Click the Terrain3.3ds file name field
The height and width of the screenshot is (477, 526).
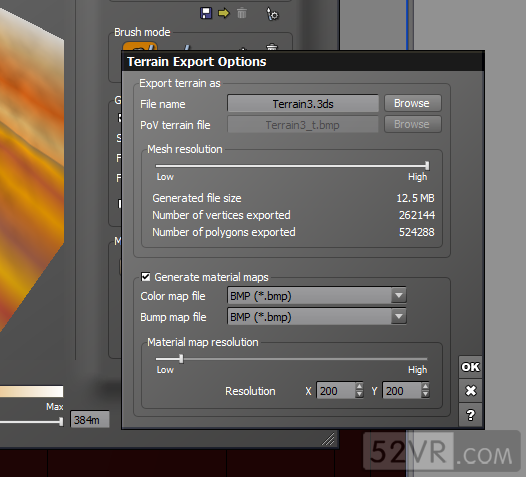[303, 103]
